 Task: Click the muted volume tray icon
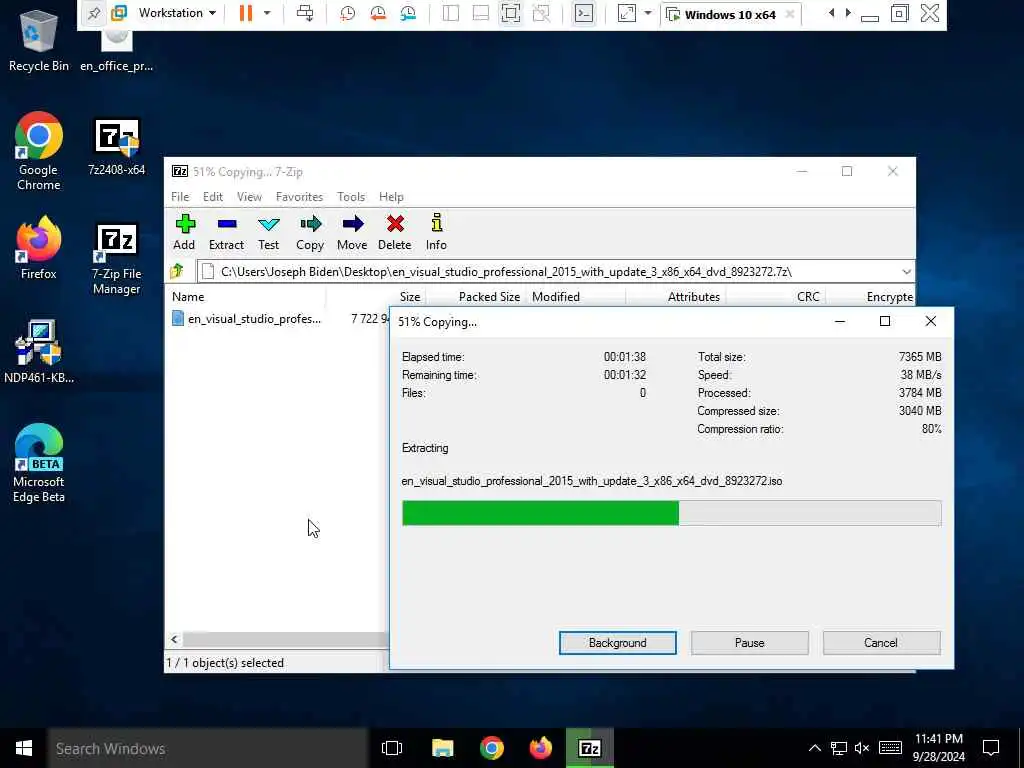[x=862, y=748]
